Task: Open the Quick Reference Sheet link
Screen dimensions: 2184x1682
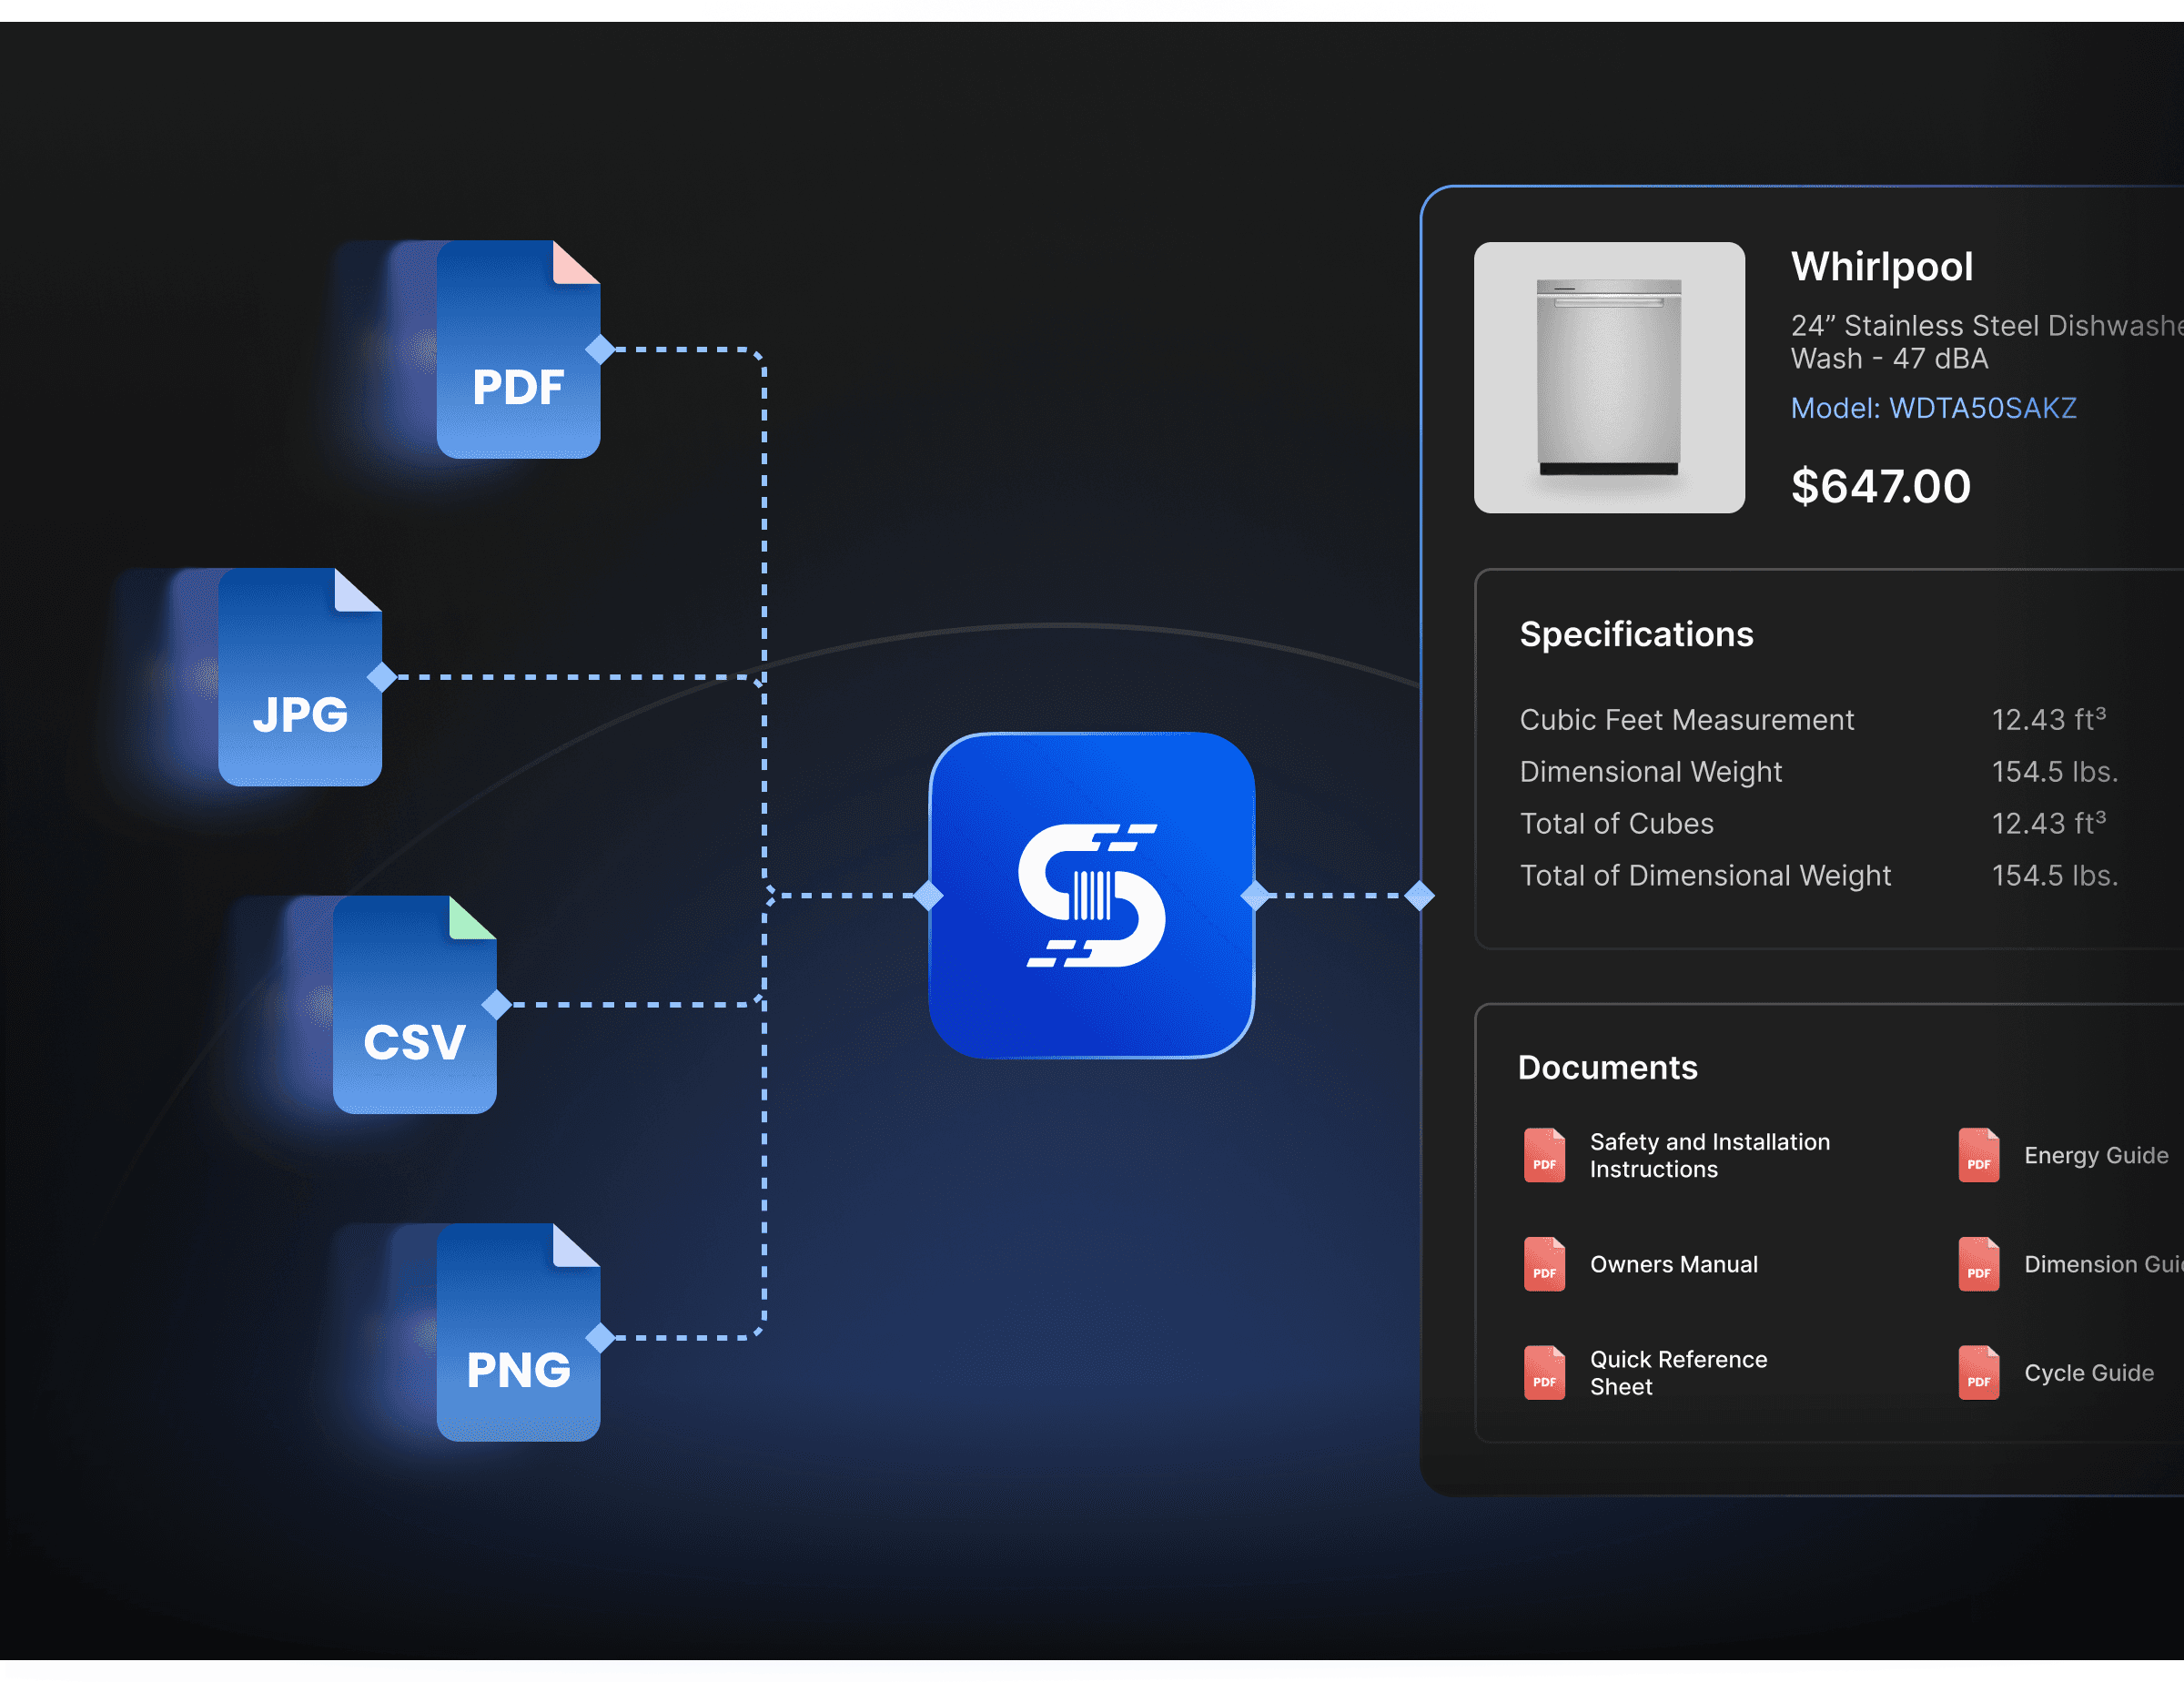Action: click(1677, 1373)
